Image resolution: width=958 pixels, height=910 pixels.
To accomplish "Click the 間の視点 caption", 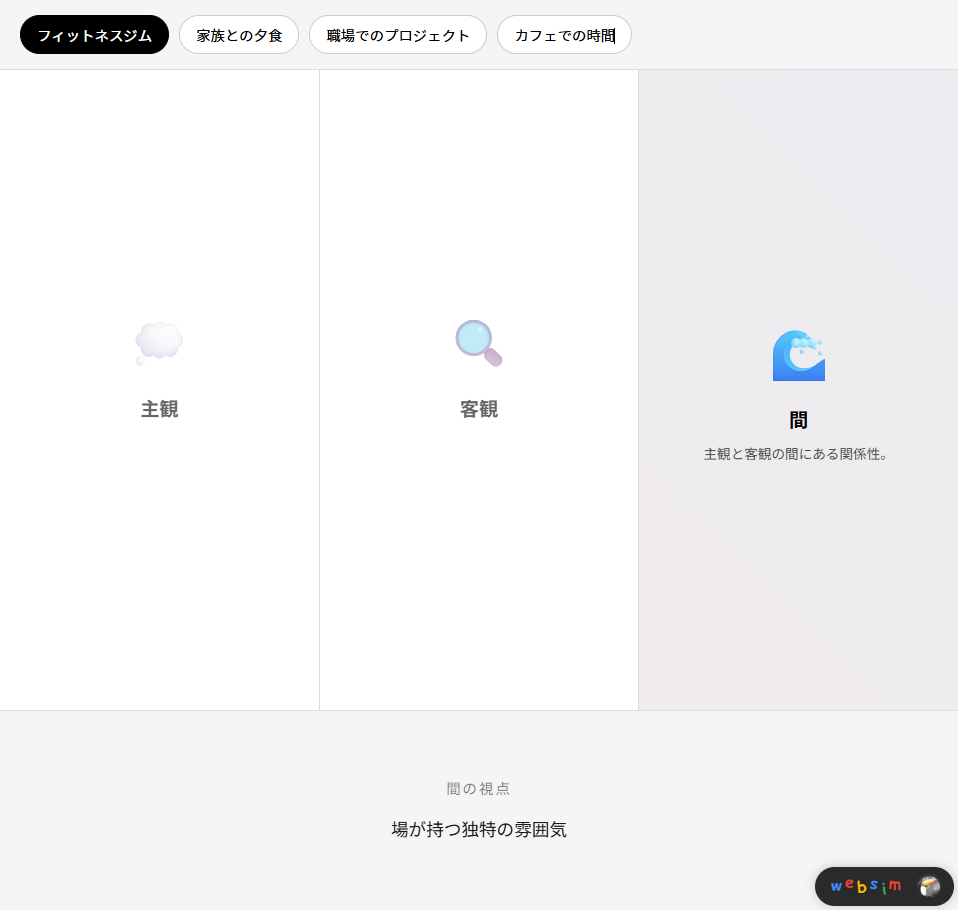I will tap(479, 789).
